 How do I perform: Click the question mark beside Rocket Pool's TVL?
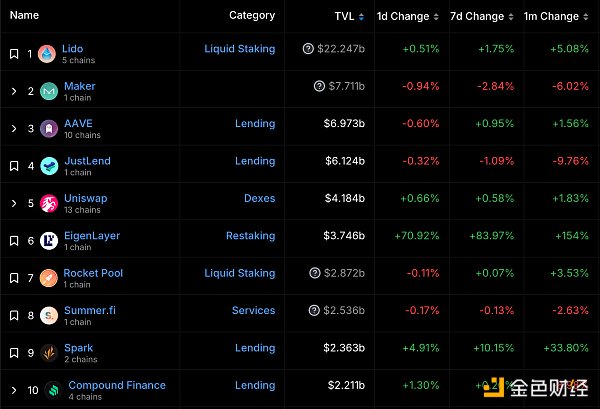coord(315,273)
